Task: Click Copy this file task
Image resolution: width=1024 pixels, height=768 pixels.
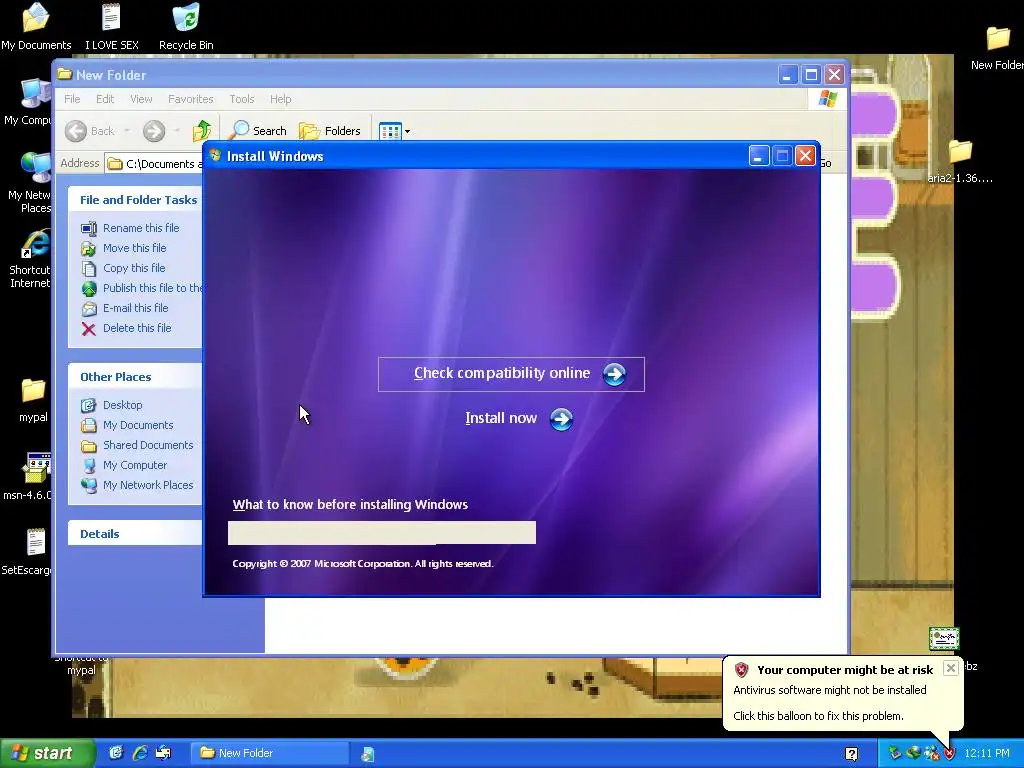Action: (x=134, y=268)
